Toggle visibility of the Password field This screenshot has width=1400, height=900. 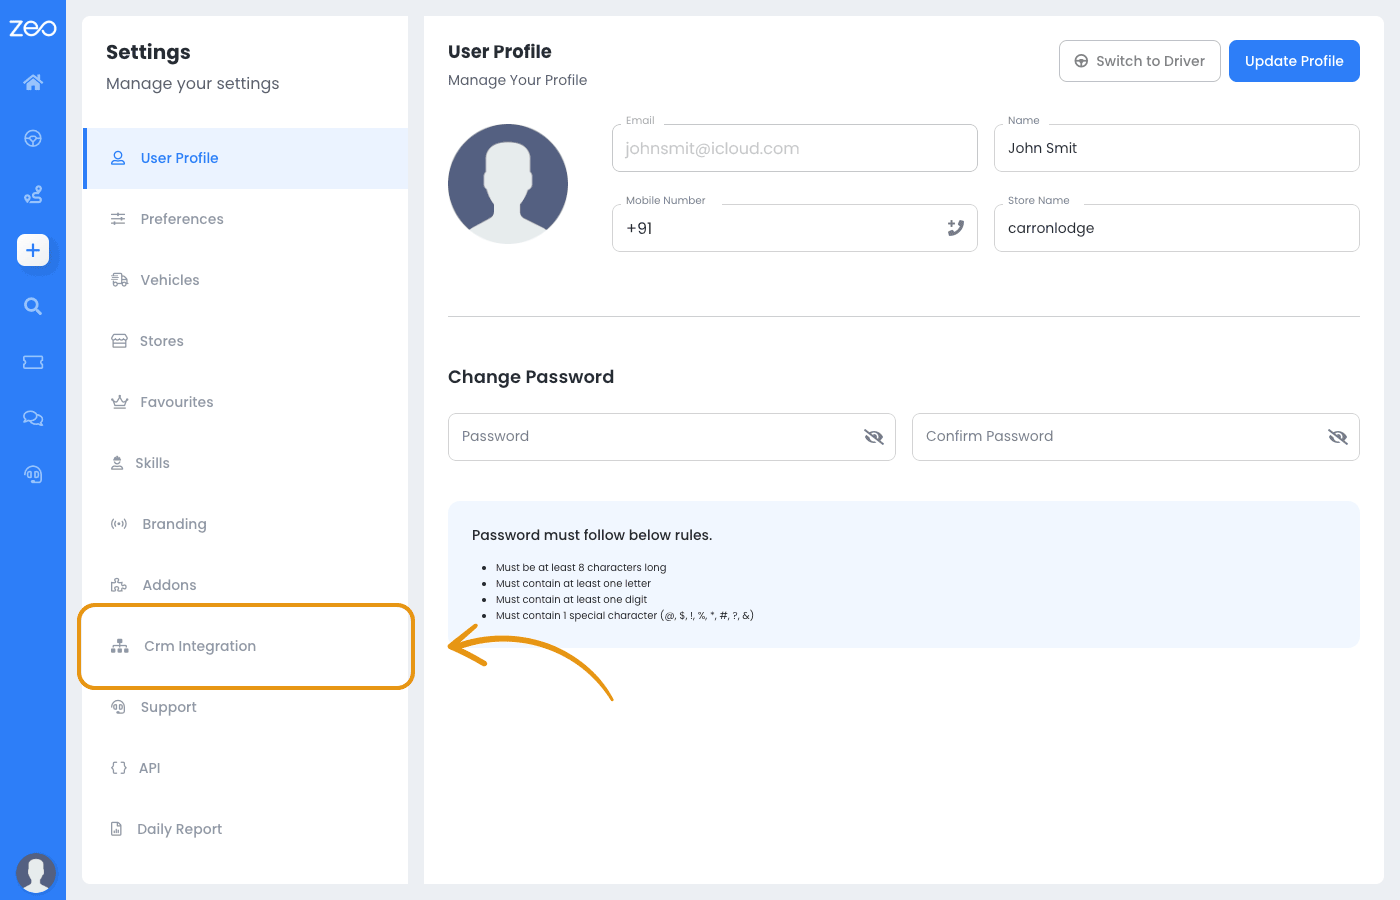[873, 437]
